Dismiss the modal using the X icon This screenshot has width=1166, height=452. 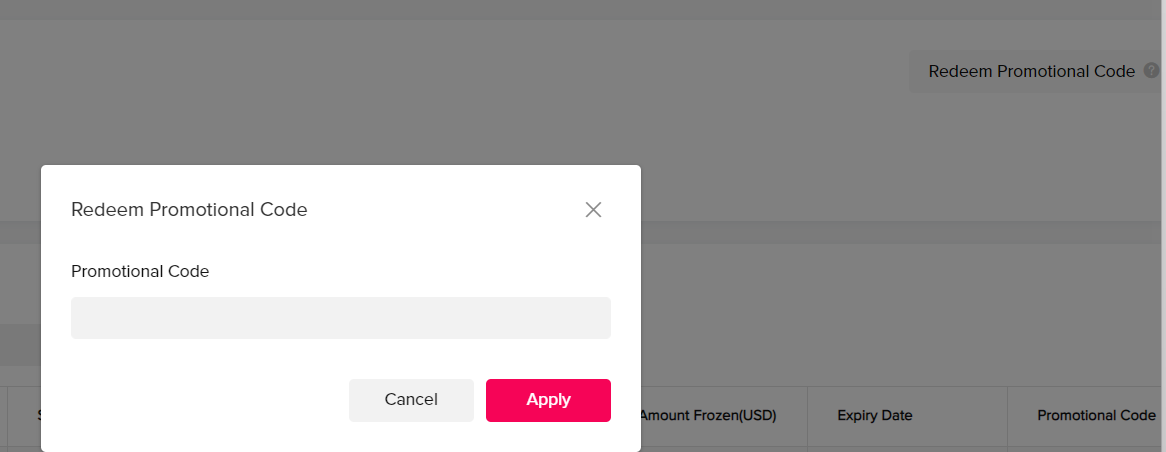pos(593,210)
